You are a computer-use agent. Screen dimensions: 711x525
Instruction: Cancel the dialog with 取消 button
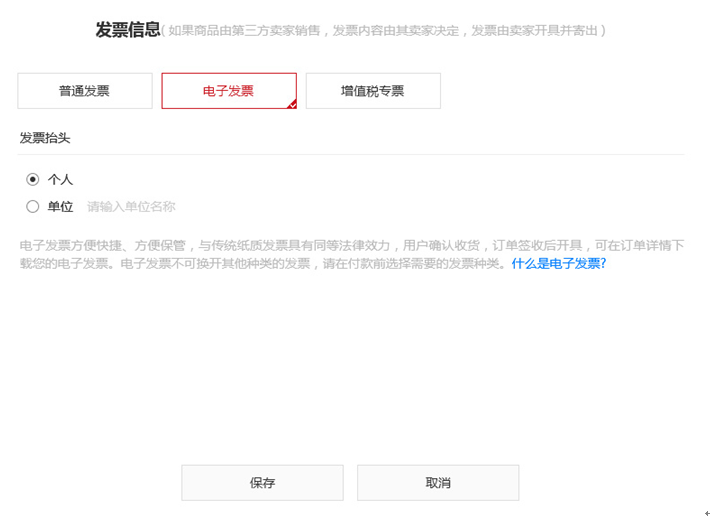[438, 483]
